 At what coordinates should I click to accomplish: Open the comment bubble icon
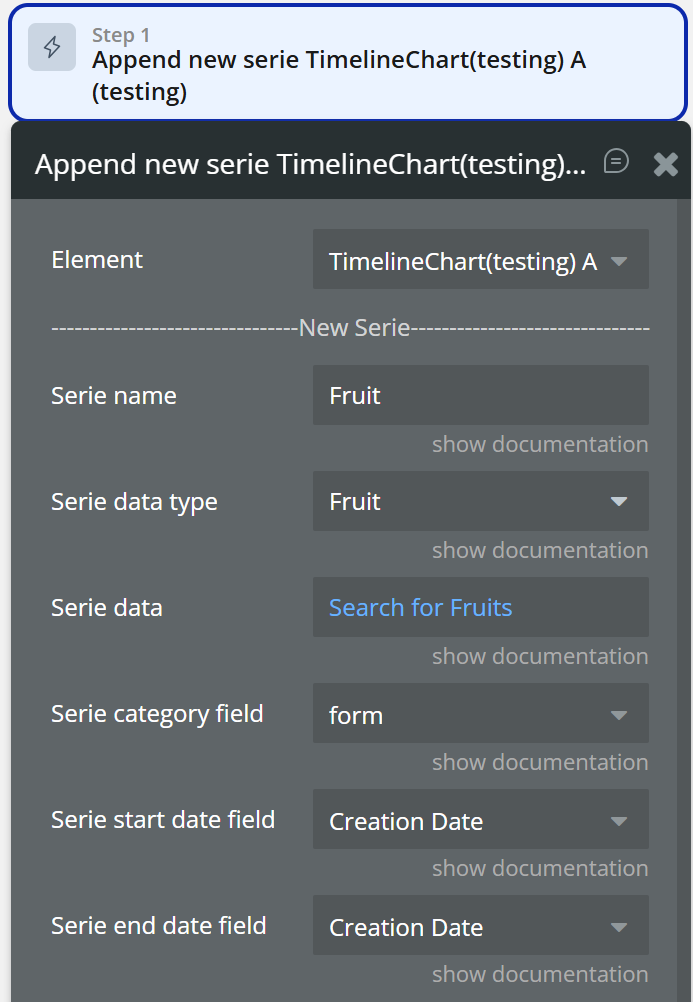click(x=617, y=162)
